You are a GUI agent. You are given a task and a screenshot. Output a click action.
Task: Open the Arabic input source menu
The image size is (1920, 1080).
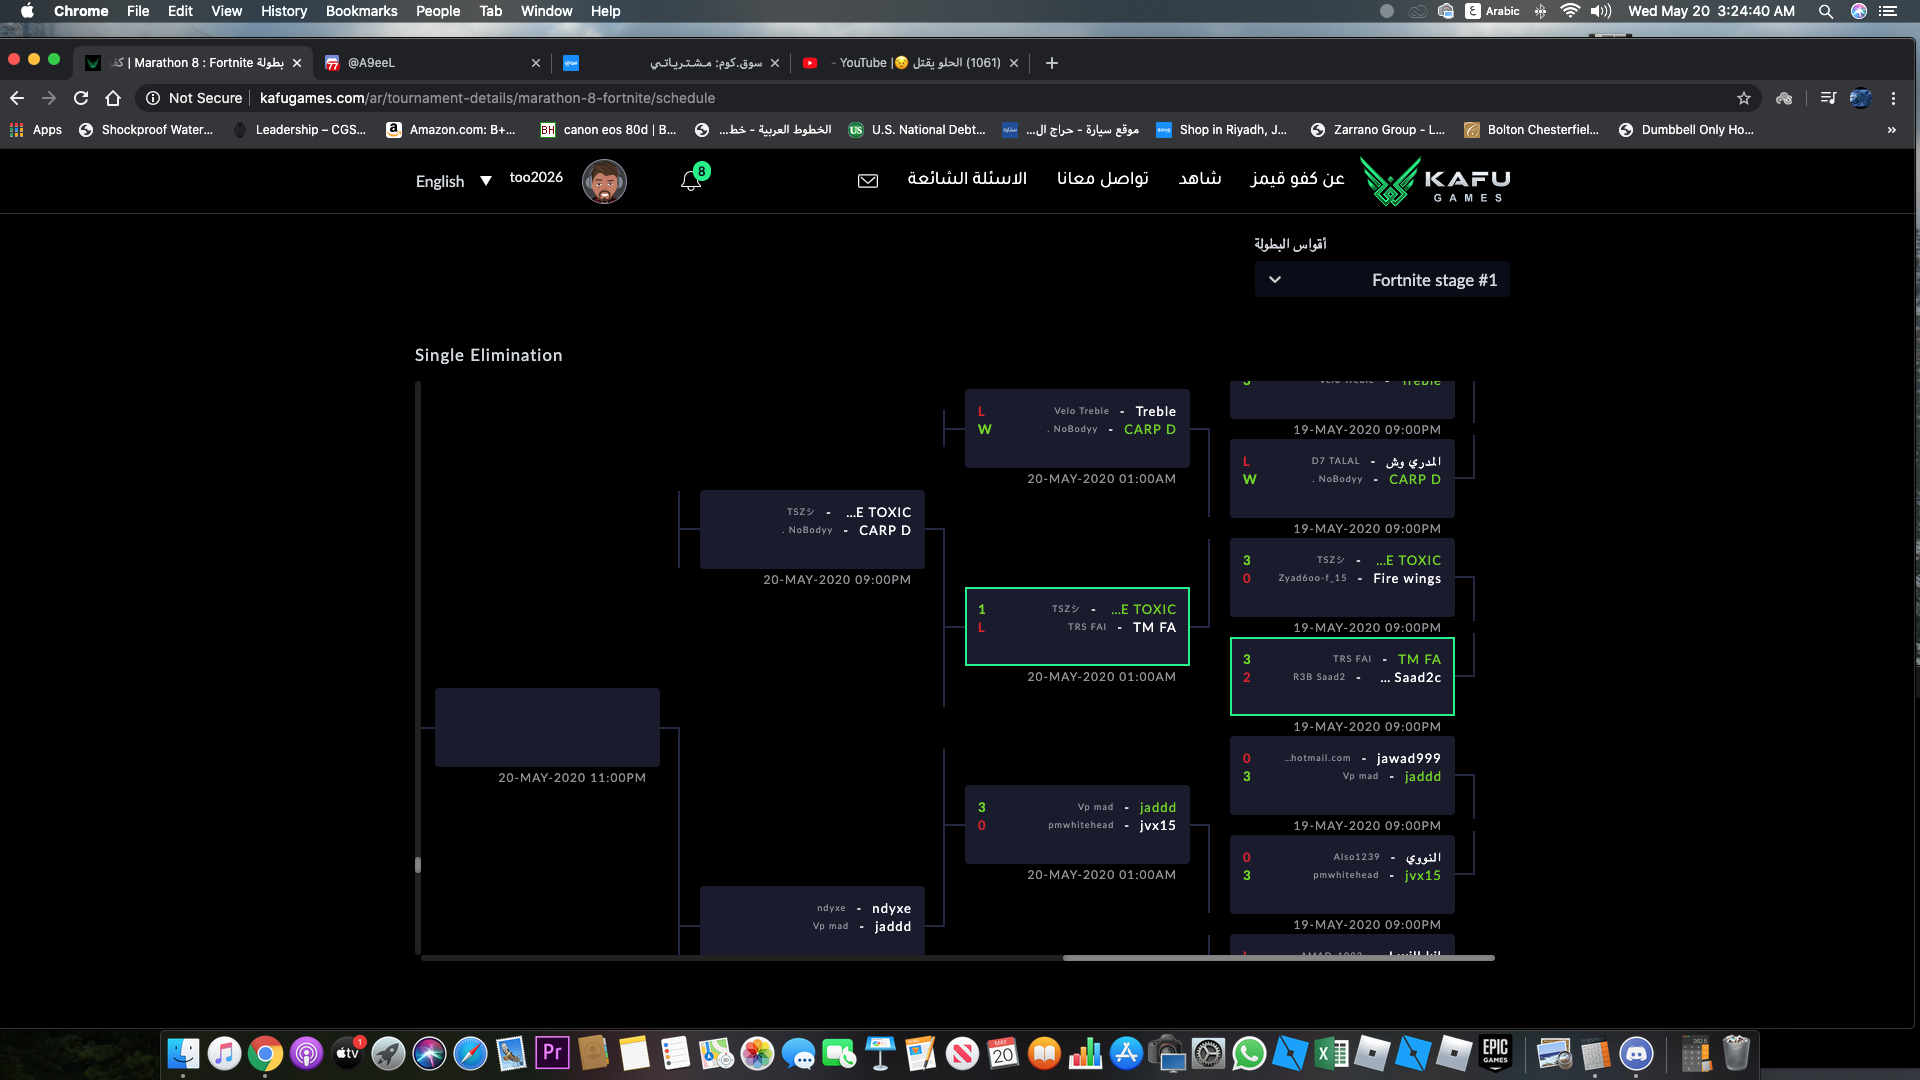(1492, 11)
